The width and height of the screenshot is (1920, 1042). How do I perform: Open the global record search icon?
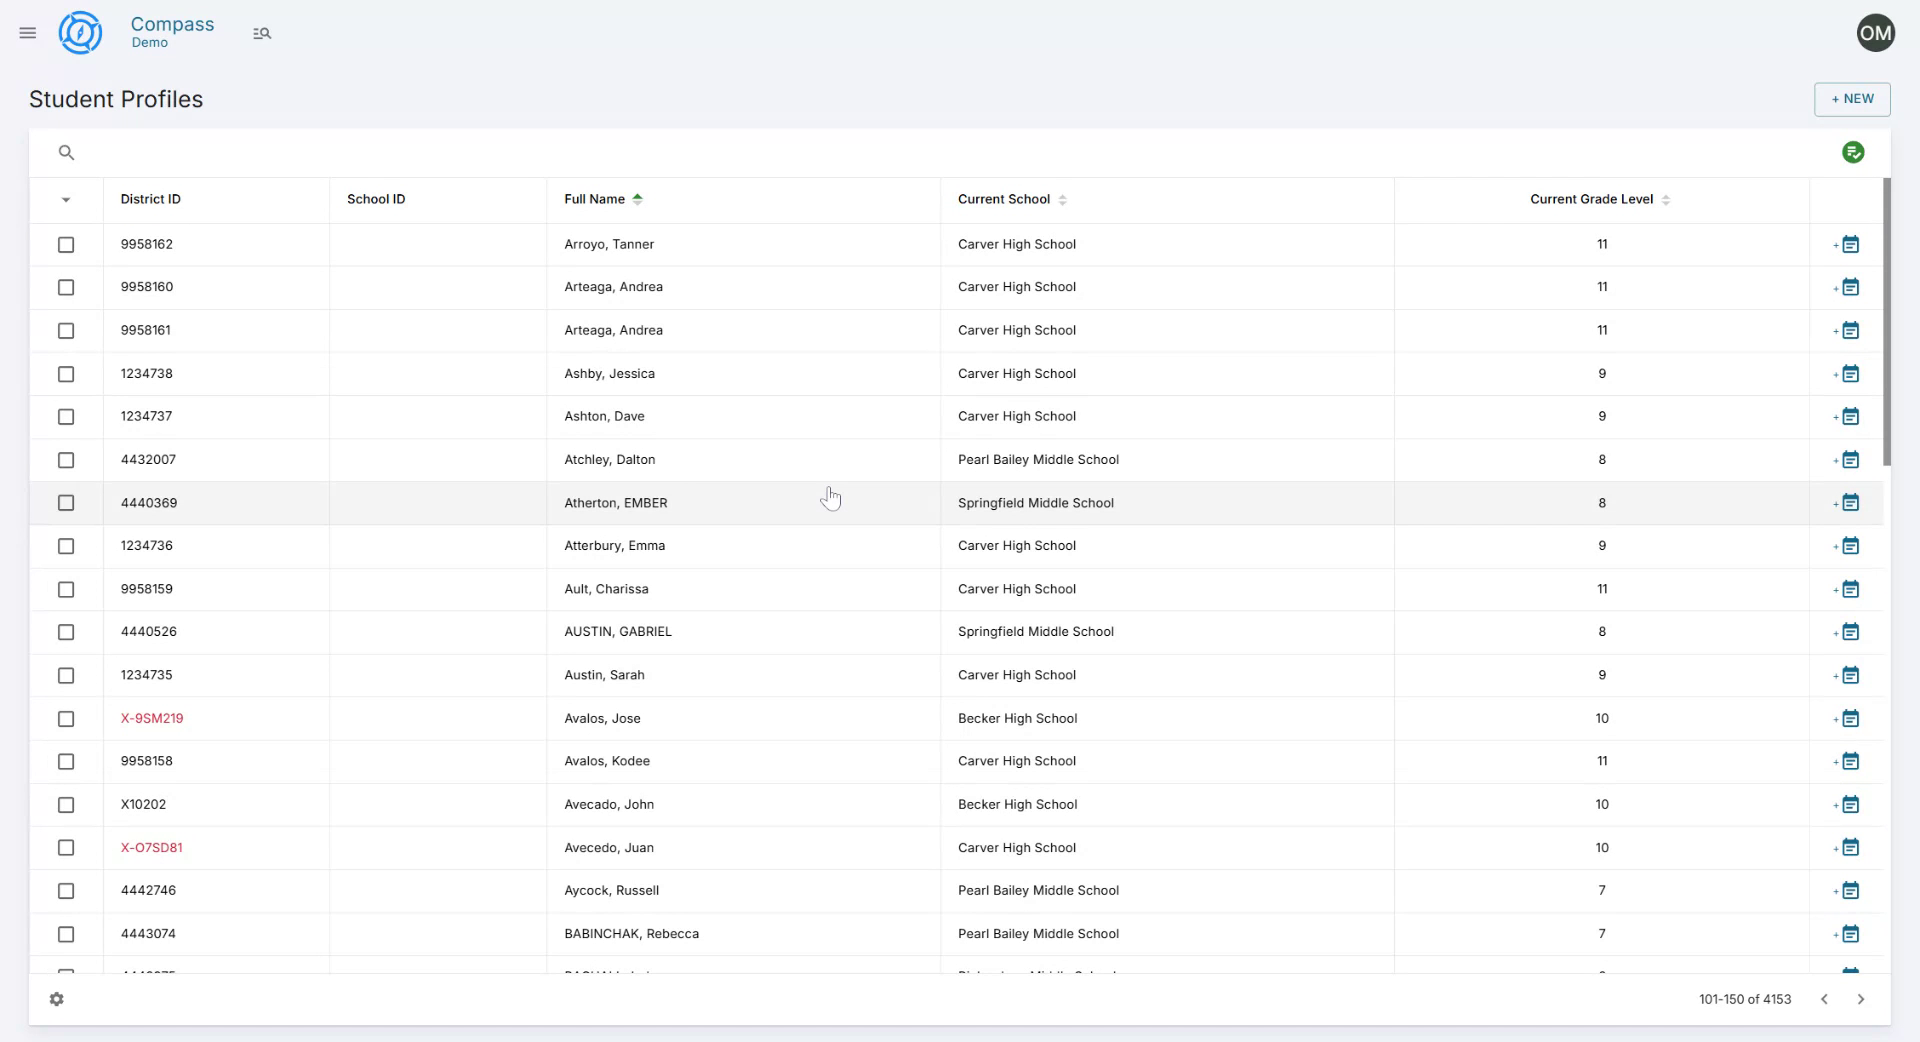(262, 33)
